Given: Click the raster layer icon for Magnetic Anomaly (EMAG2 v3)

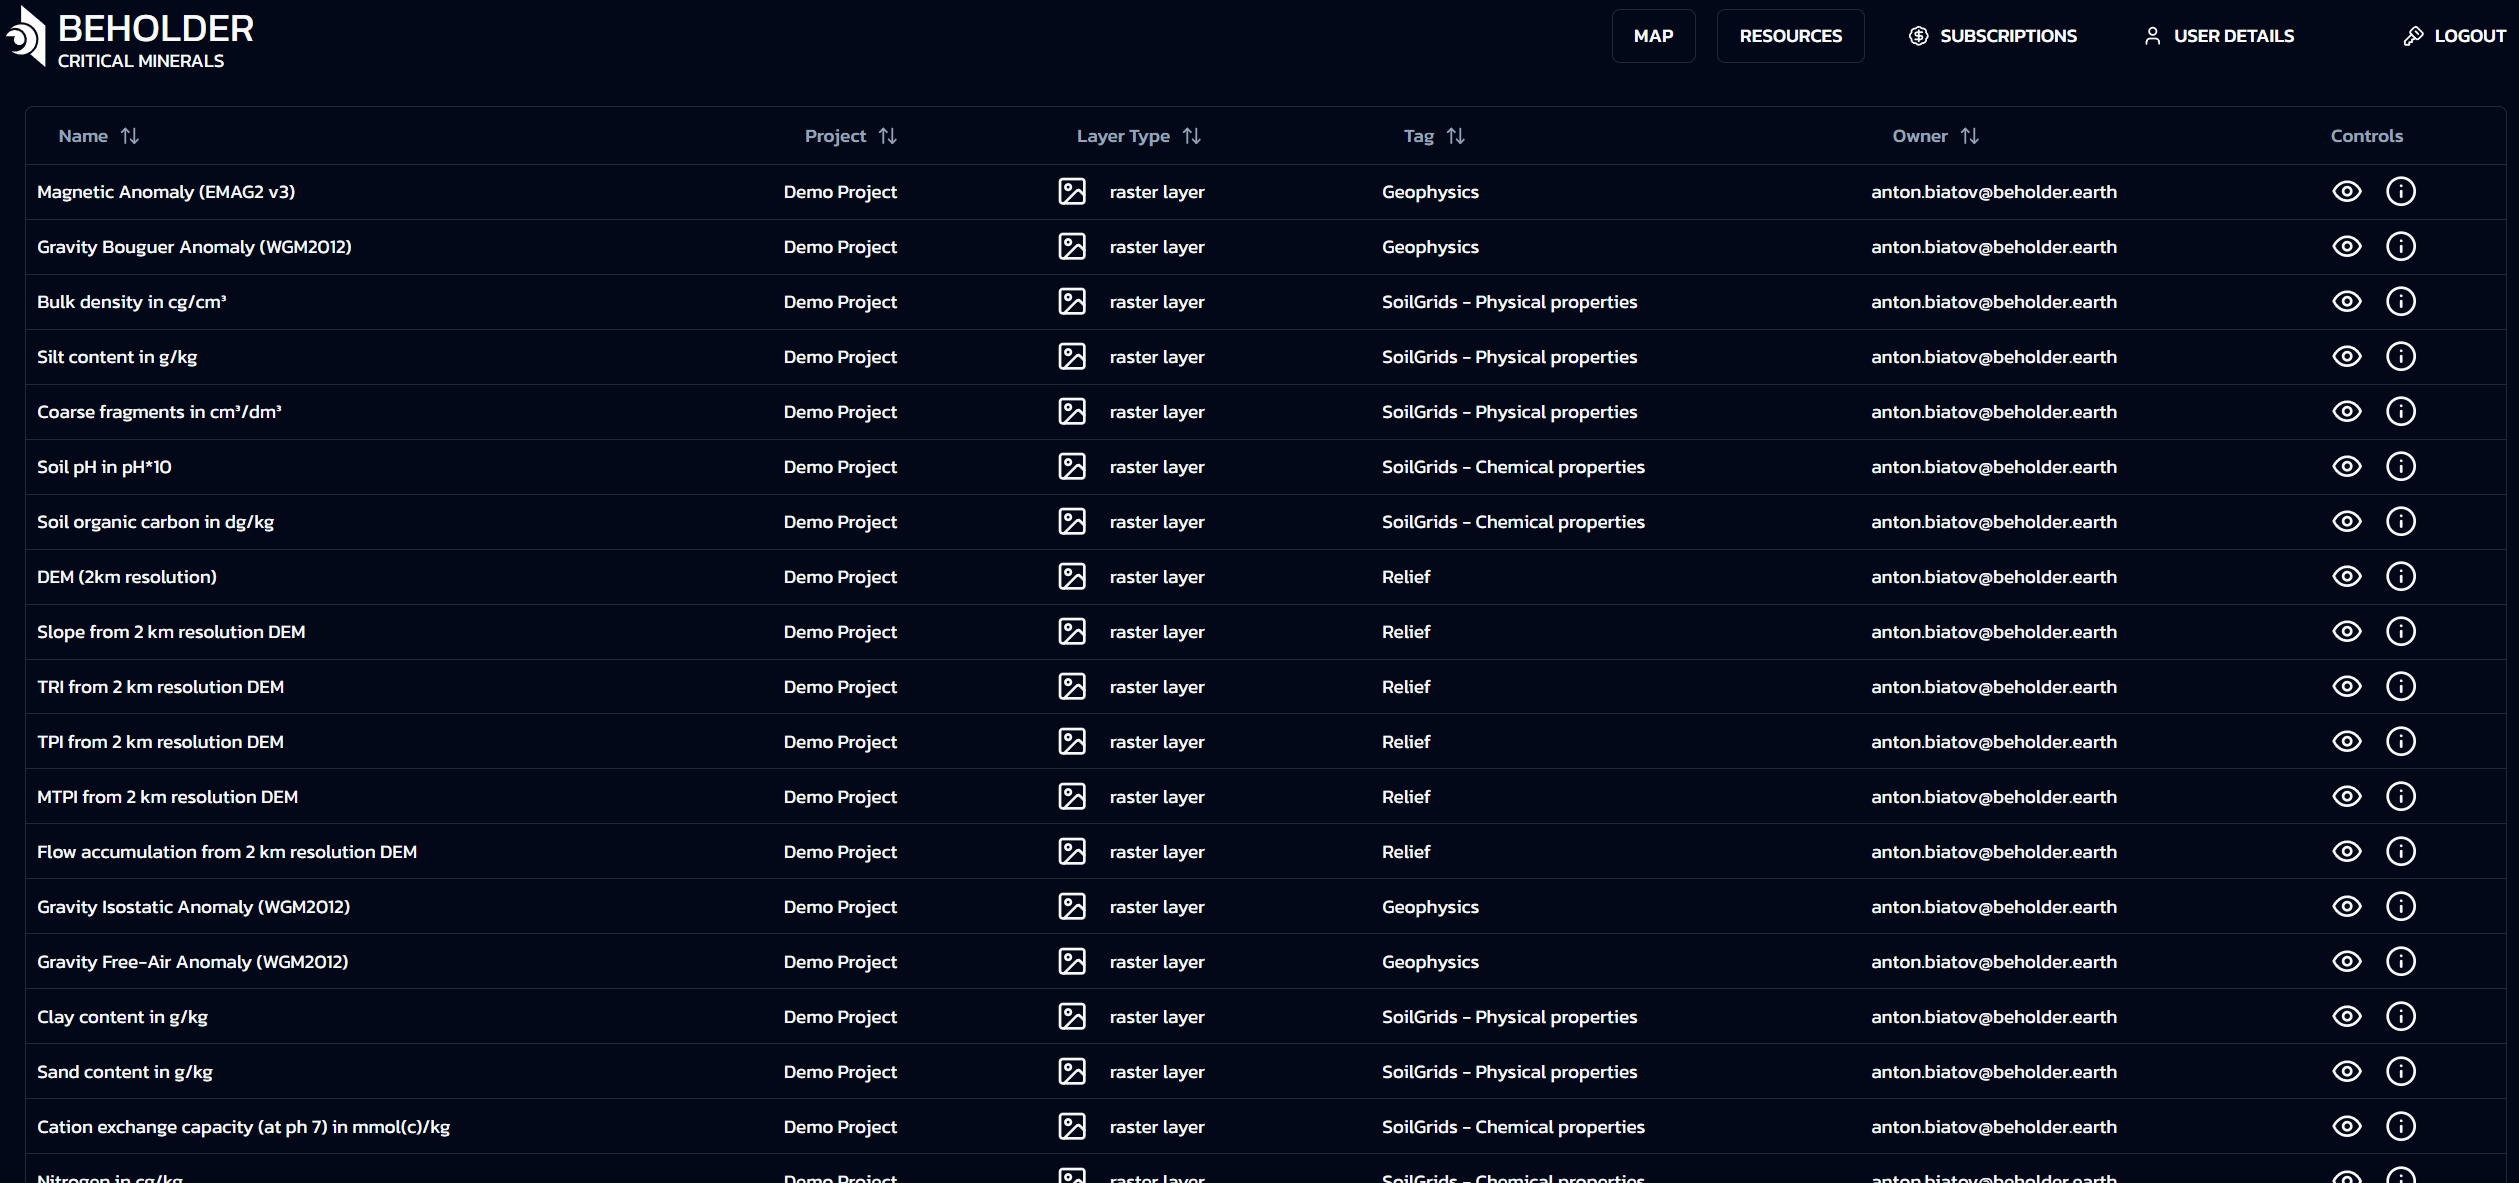Looking at the screenshot, I should pyautogui.click(x=1072, y=191).
